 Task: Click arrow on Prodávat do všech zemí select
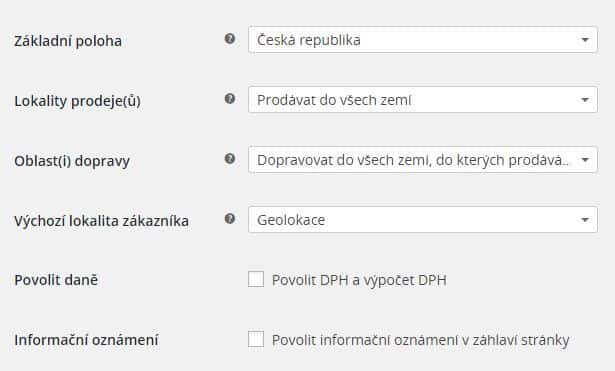pyautogui.click(x=585, y=100)
